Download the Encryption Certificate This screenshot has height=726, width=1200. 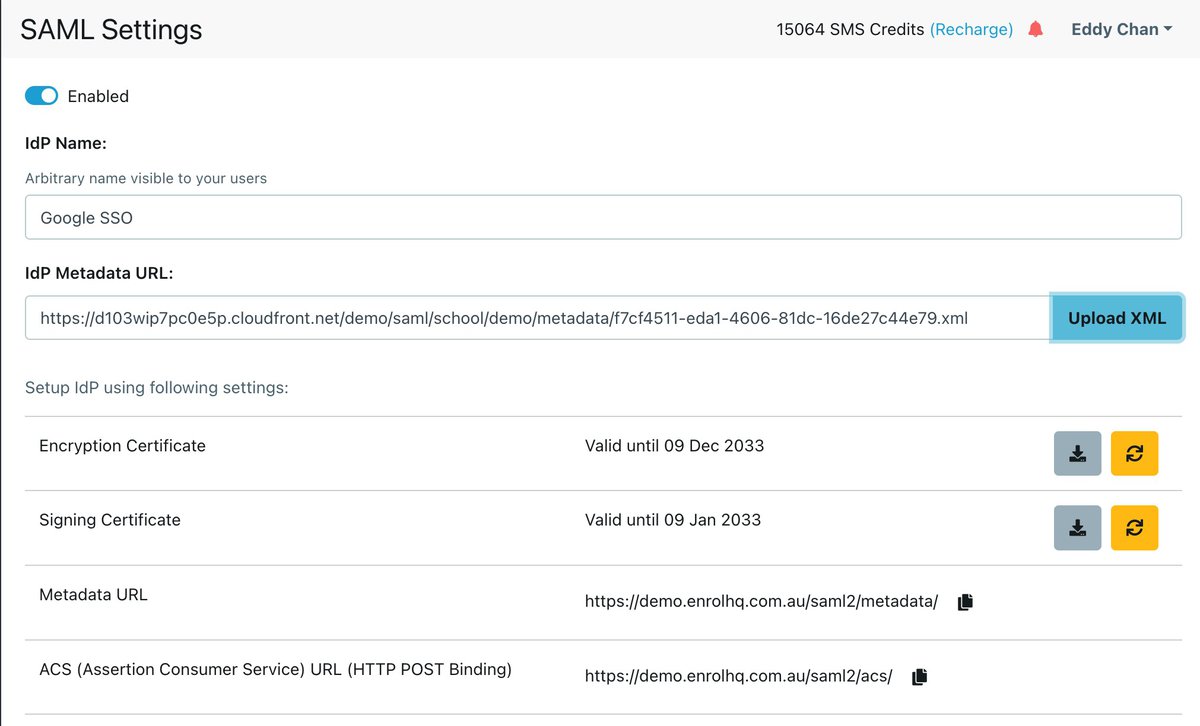pos(1077,454)
